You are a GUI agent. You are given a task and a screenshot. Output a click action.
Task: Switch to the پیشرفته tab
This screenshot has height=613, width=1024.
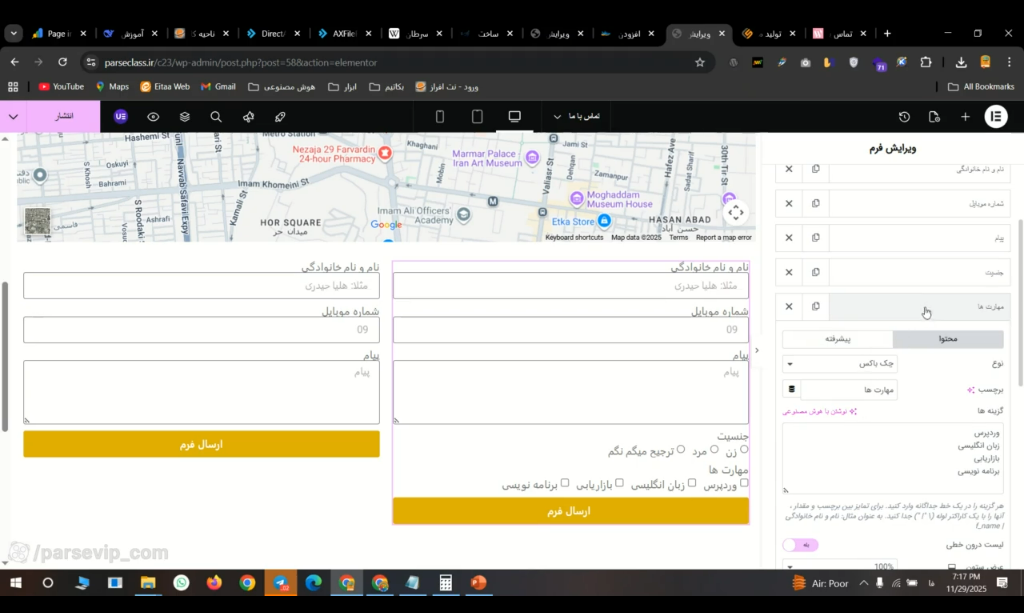point(838,339)
